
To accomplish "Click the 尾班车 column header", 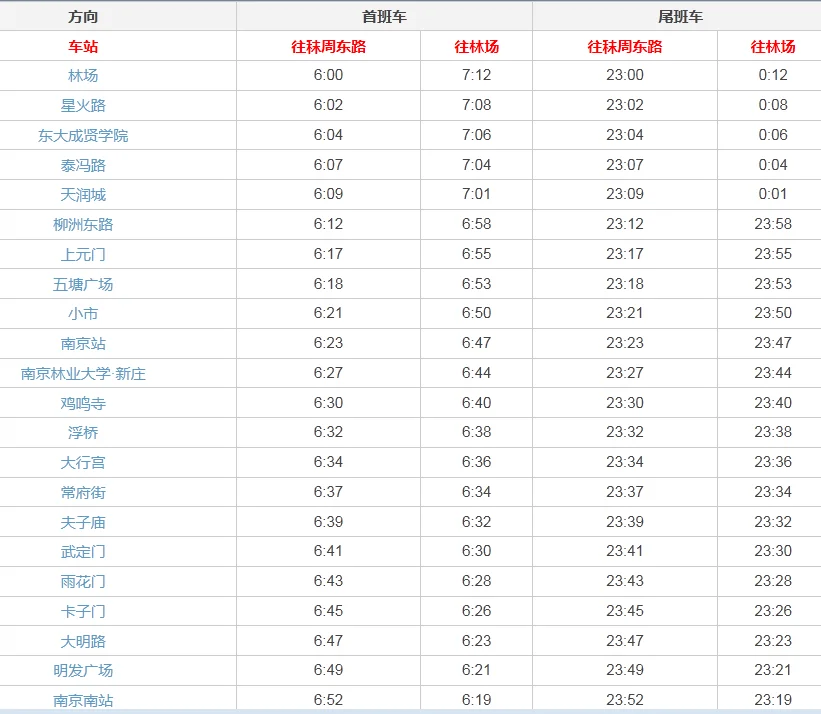I will point(680,17).
